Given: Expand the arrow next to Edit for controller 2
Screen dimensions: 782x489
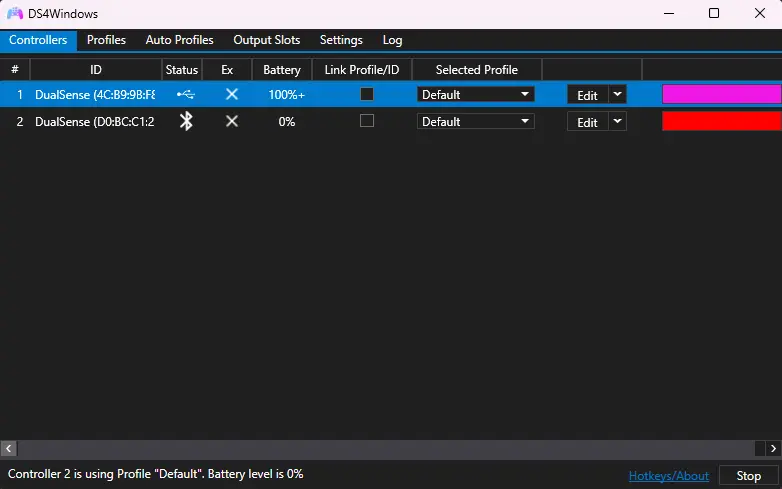Looking at the screenshot, I should [617, 121].
